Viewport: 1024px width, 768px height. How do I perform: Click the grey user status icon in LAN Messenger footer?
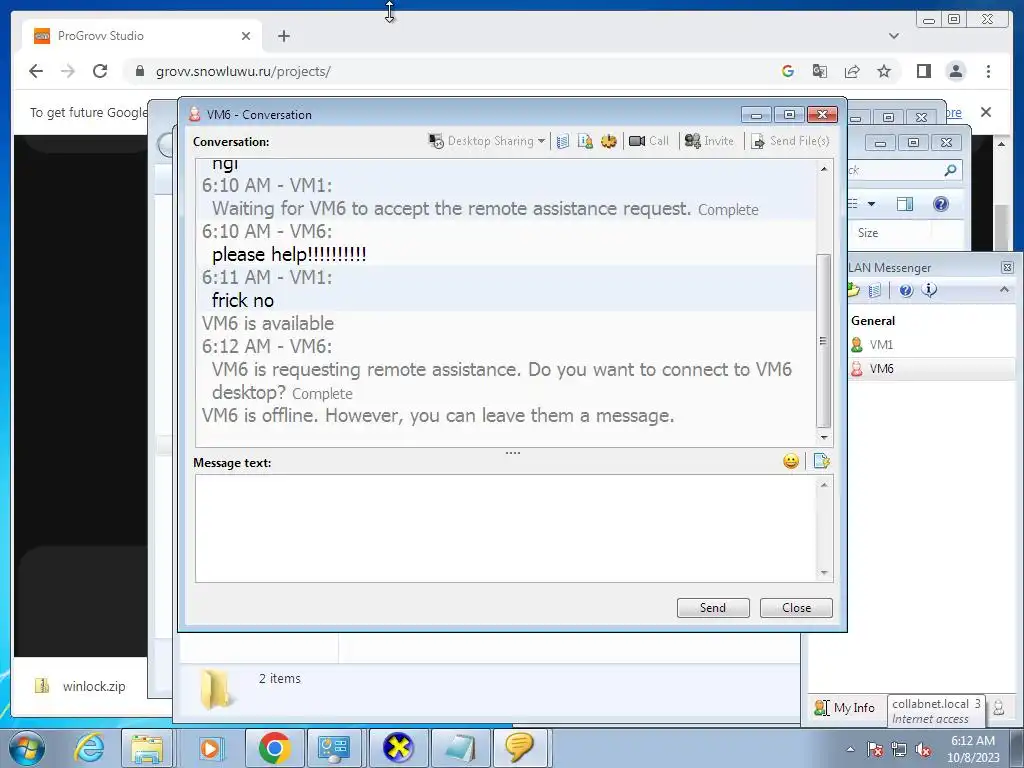pyautogui.click(x=999, y=708)
